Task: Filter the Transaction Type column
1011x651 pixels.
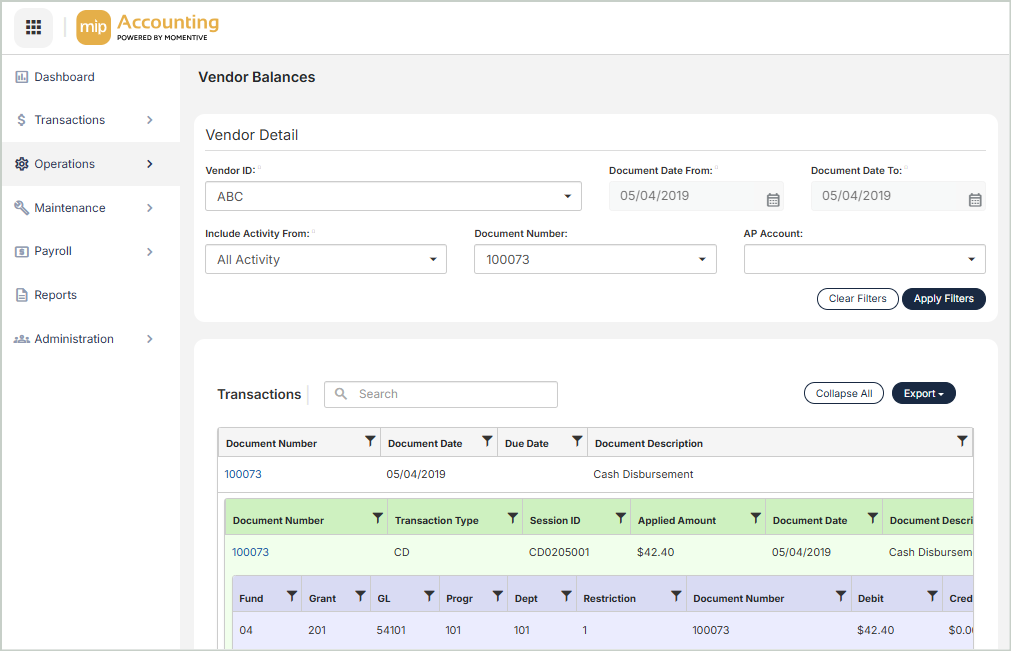Action: point(512,518)
